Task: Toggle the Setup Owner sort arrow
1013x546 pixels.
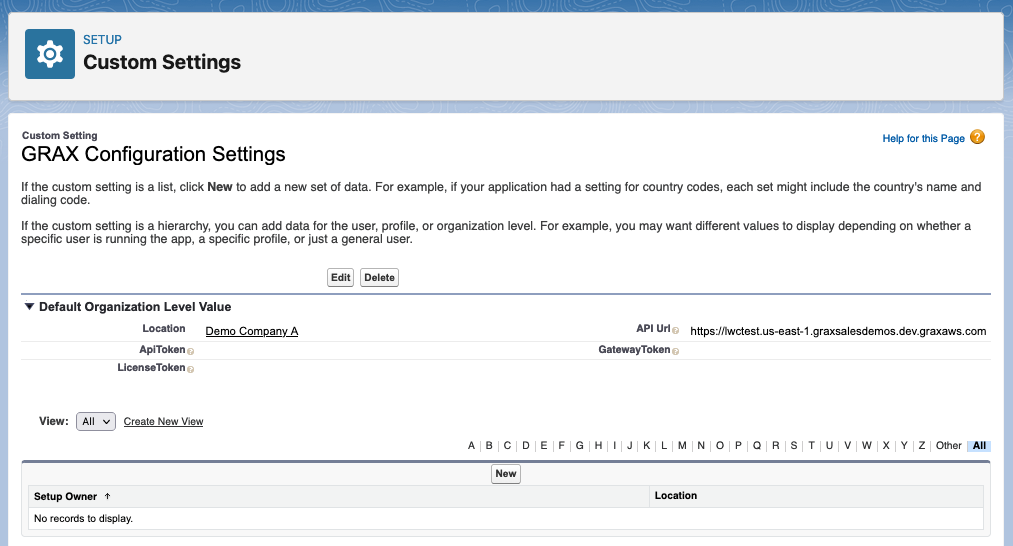Action: point(107,496)
